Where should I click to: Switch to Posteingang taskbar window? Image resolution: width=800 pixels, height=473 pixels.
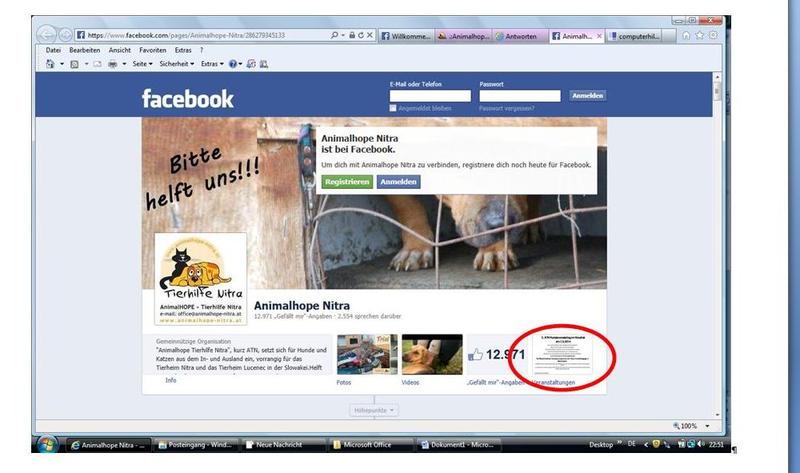point(195,445)
